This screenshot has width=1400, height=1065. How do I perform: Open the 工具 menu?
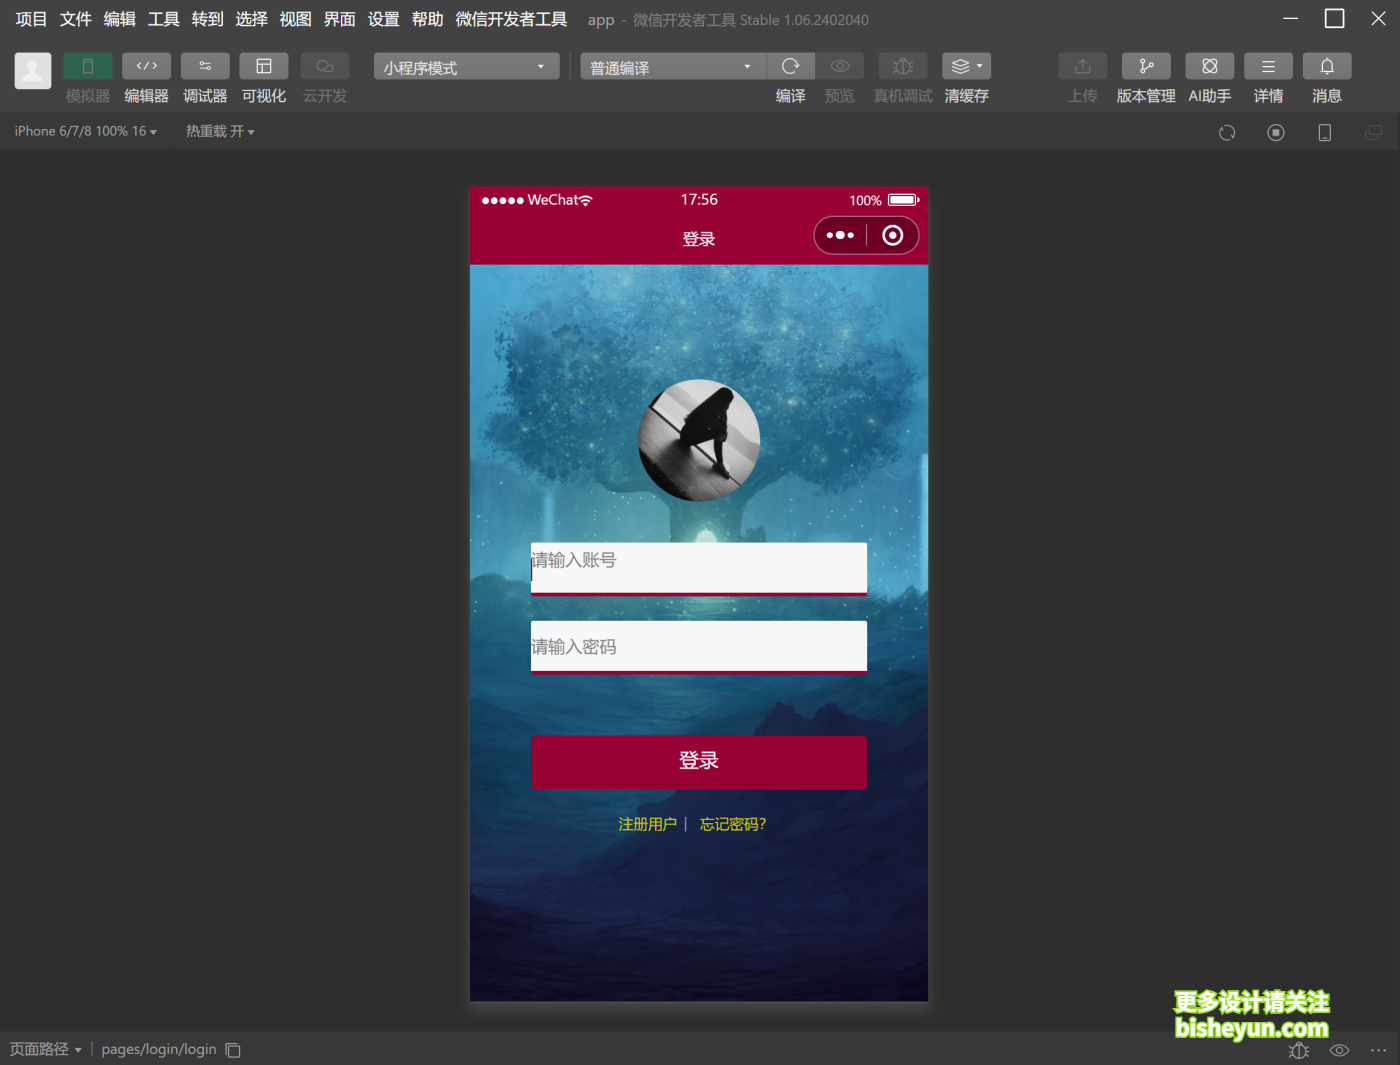click(x=163, y=18)
